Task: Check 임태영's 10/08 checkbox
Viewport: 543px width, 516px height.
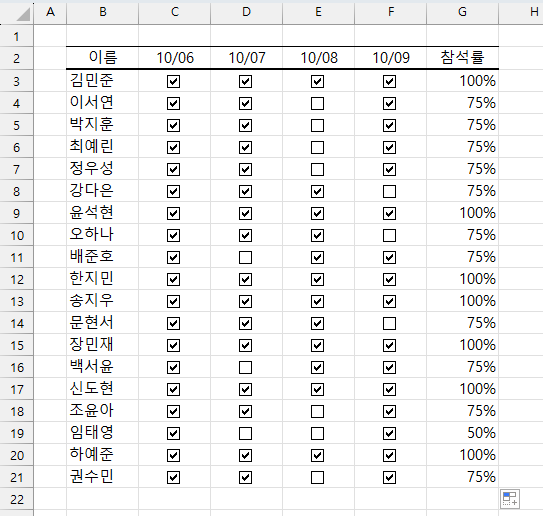Action: pyautogui.click(x=318, y=433)
